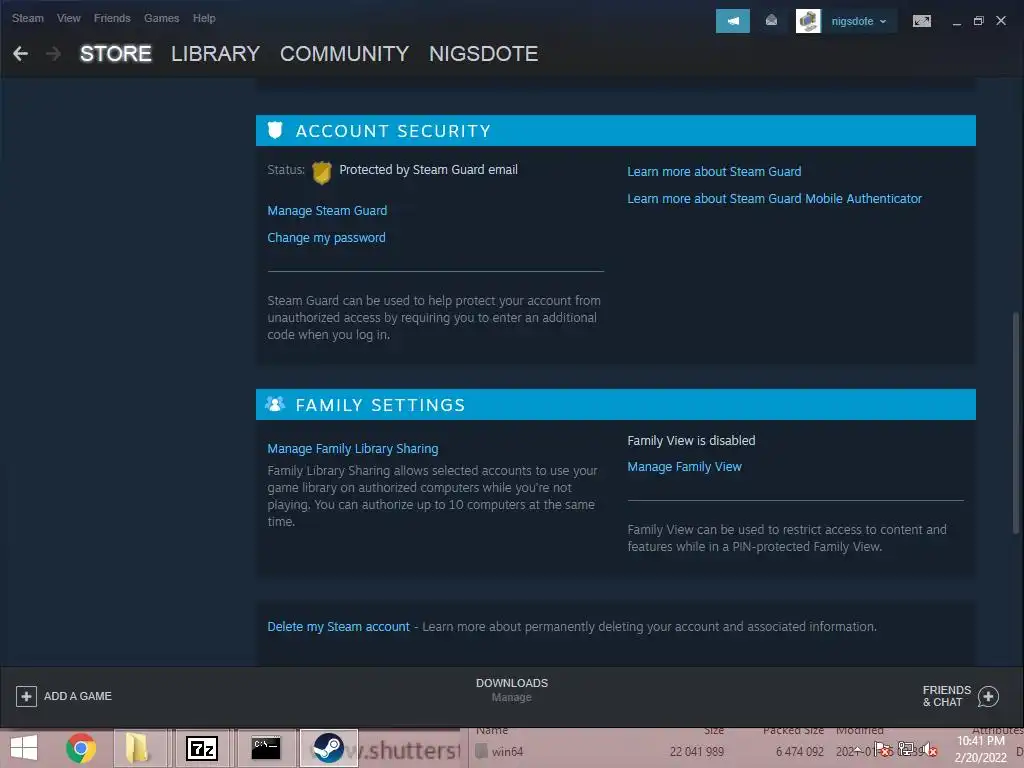1024x768 pixels.
Task: Open the Steam menu
Action: pyautogui.click(x=27, y=18)
